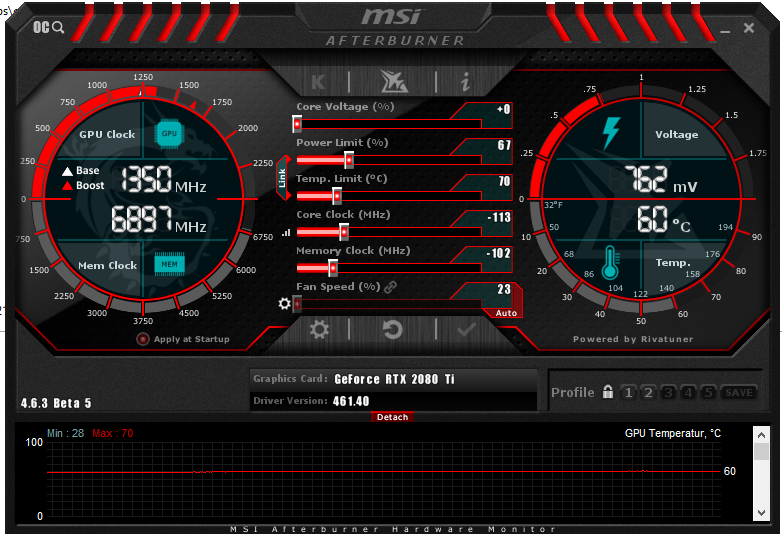Screen dimensions: 782x539
Task: Click the lightning bolt voltage icon
Action: 611,133
